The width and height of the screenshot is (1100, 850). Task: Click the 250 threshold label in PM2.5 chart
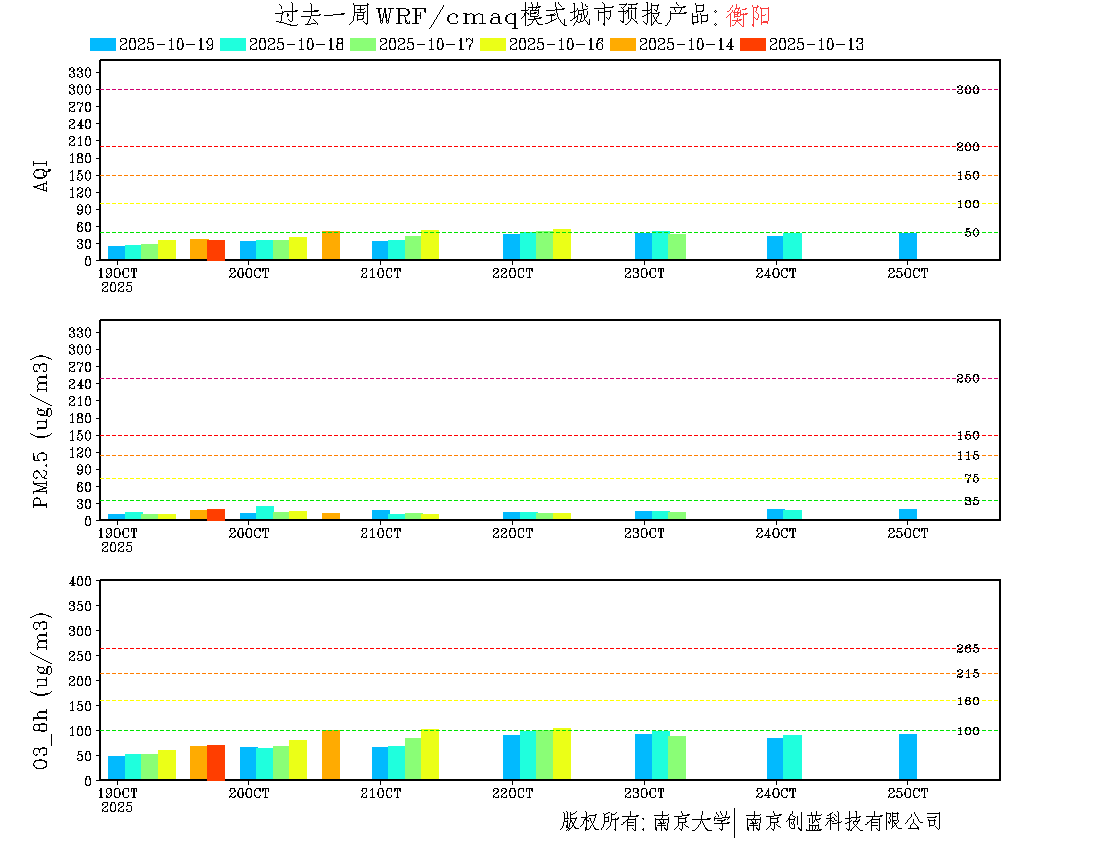(967, 379)
